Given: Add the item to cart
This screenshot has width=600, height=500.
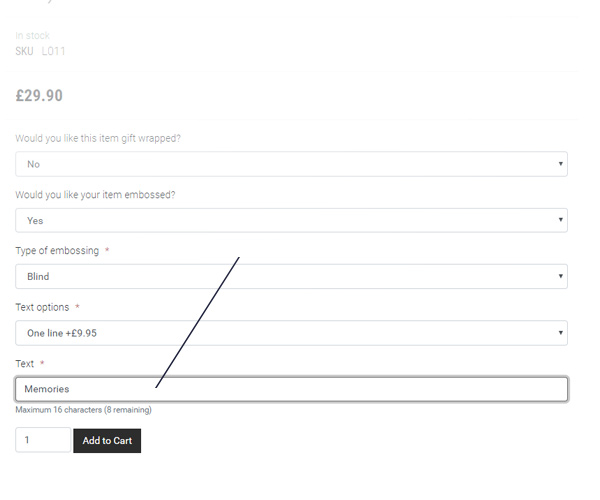Looking at the screenshot, I should [107, 441].
